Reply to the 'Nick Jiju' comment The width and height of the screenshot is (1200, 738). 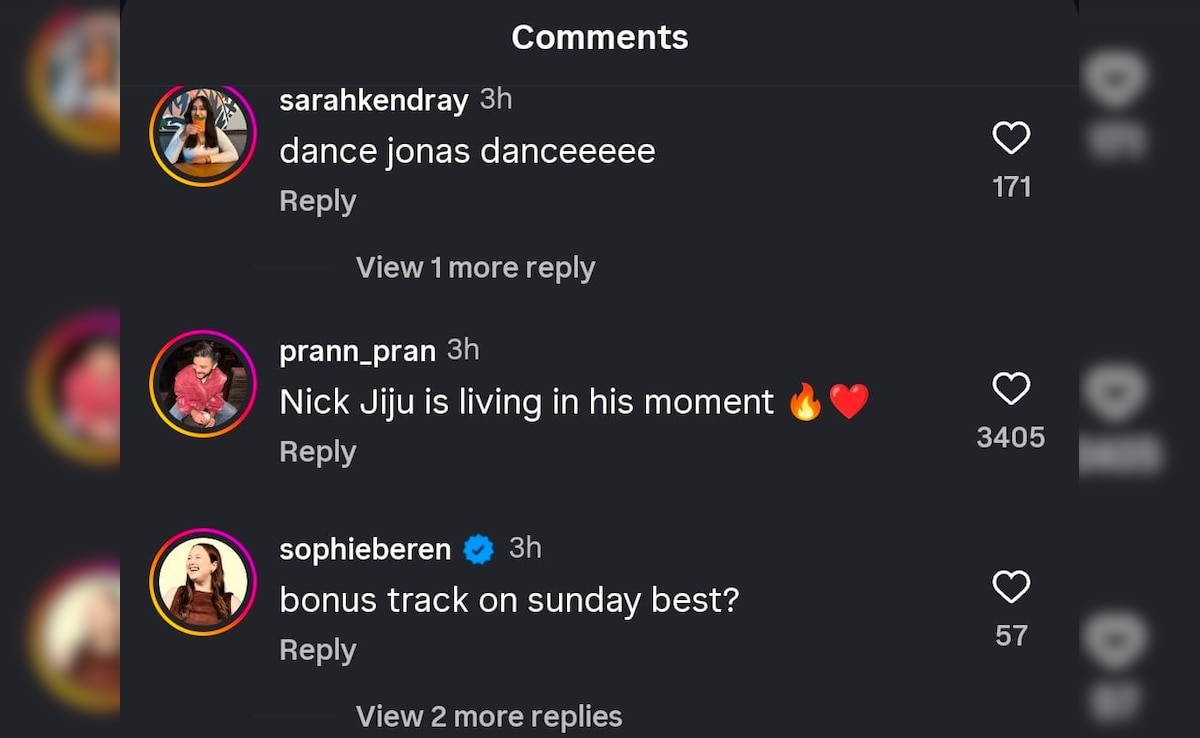pyautogui.click(x=317, y=452)
